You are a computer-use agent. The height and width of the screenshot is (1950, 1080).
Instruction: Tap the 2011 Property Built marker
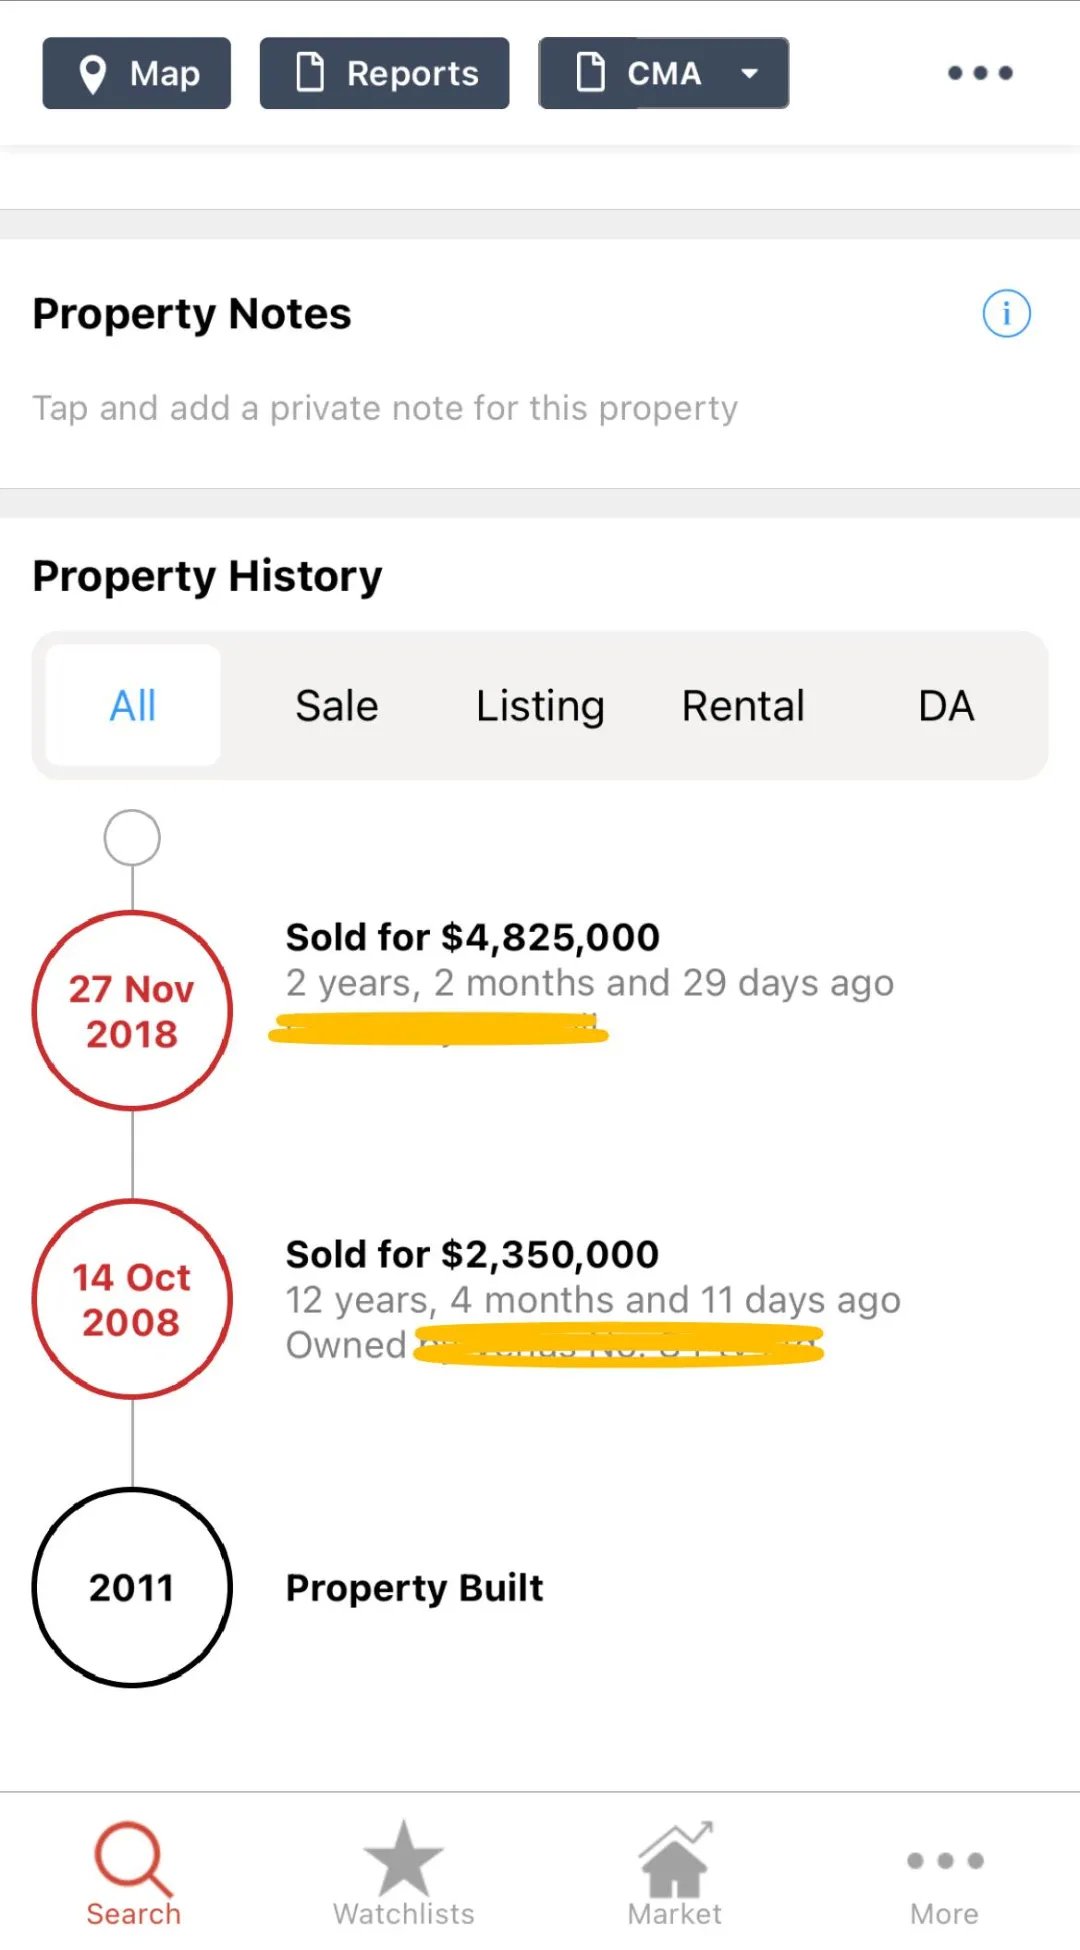point(132,1587)
